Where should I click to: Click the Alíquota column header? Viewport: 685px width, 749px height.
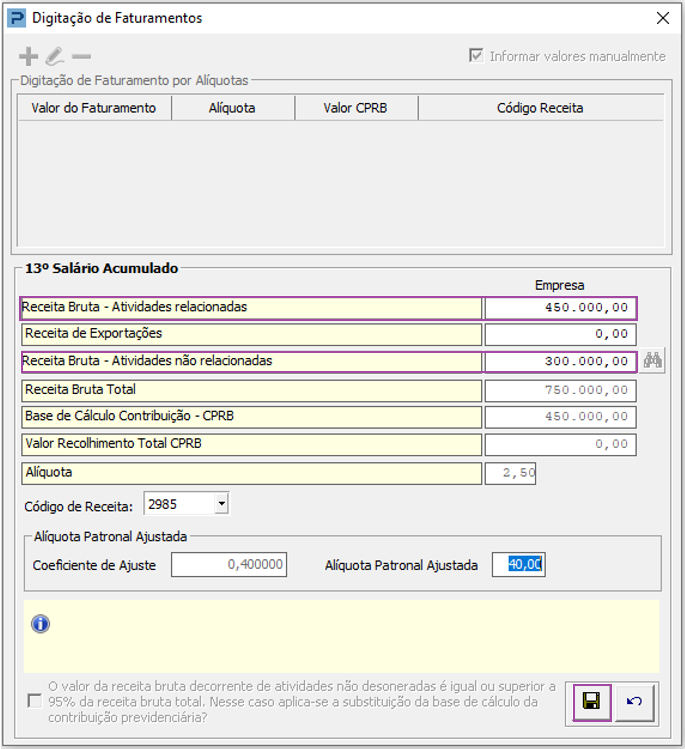[x=233, y=108]
